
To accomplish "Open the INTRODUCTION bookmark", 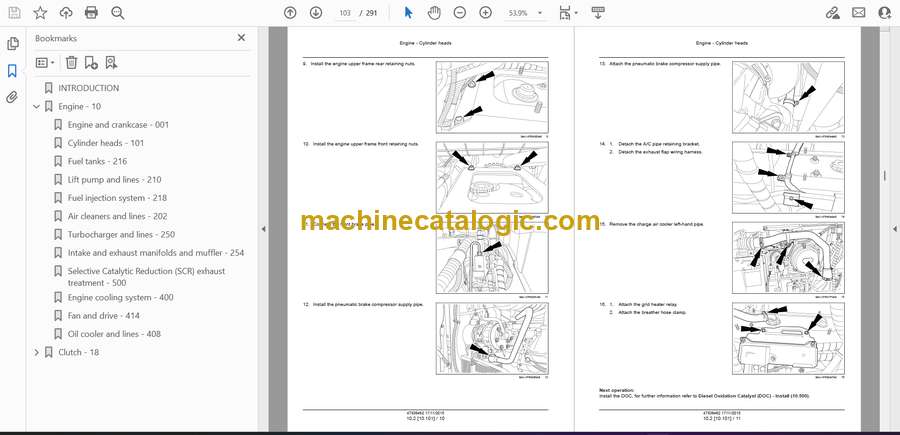I will [x=88, y=88].
